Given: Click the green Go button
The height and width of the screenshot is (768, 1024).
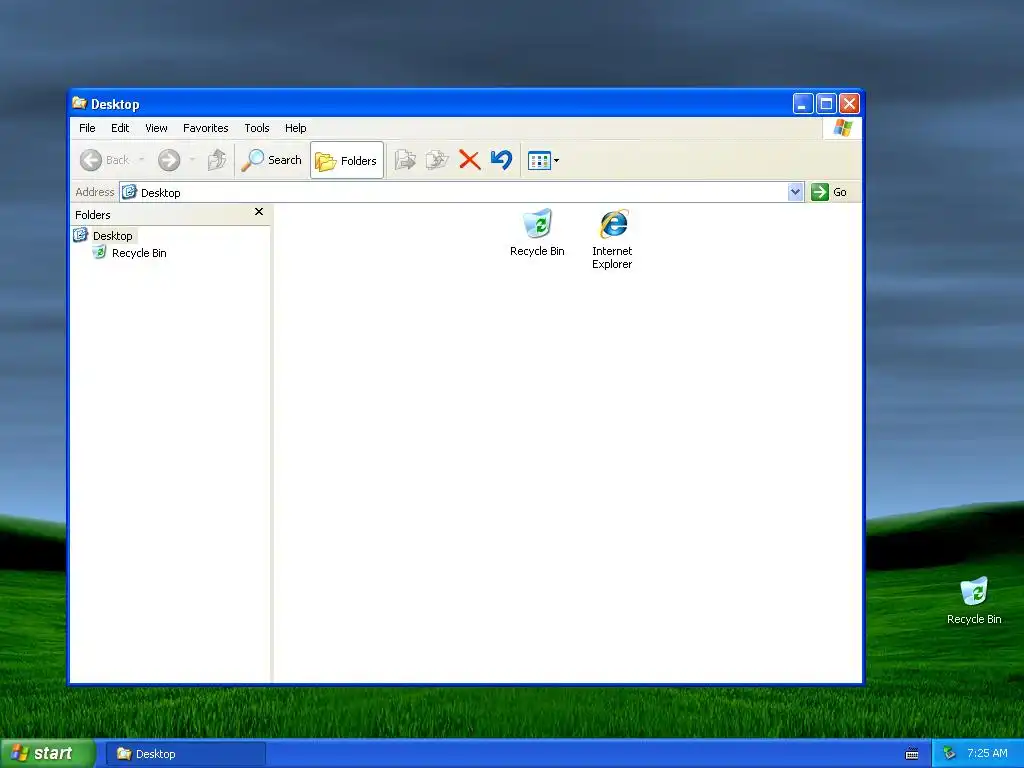Looking at the screenshot, I should tap(829, 192).
